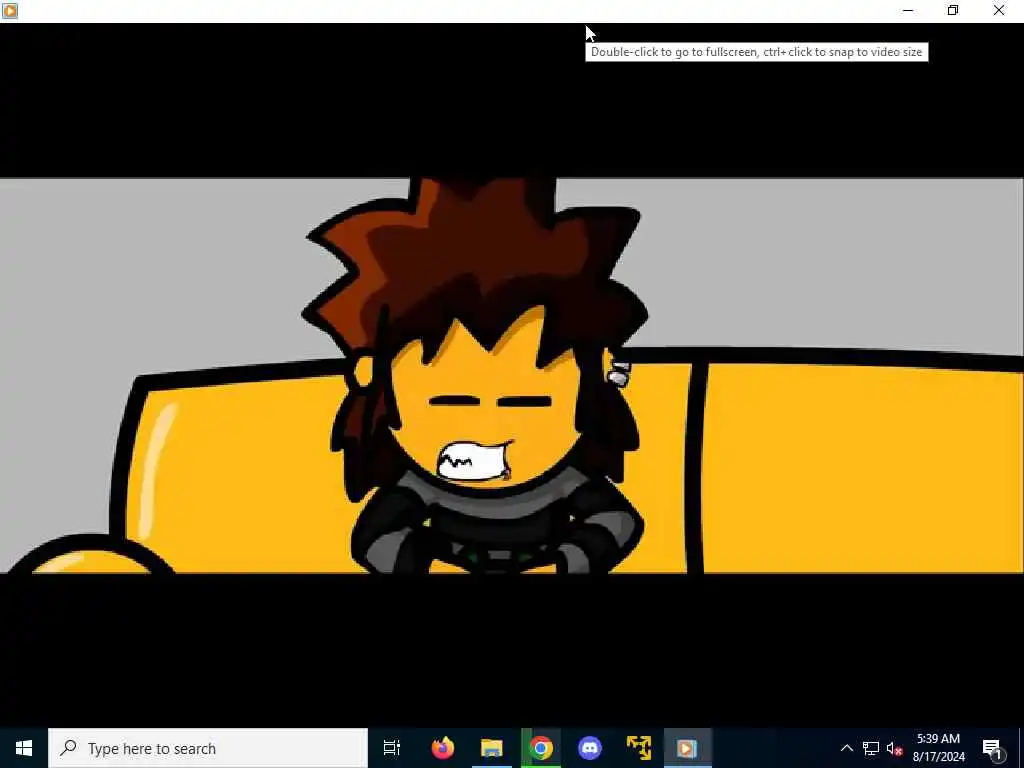This screenshot has width=1024, height=768.
Task: Click the 'Type here to search' box
Action: [208, 748]
